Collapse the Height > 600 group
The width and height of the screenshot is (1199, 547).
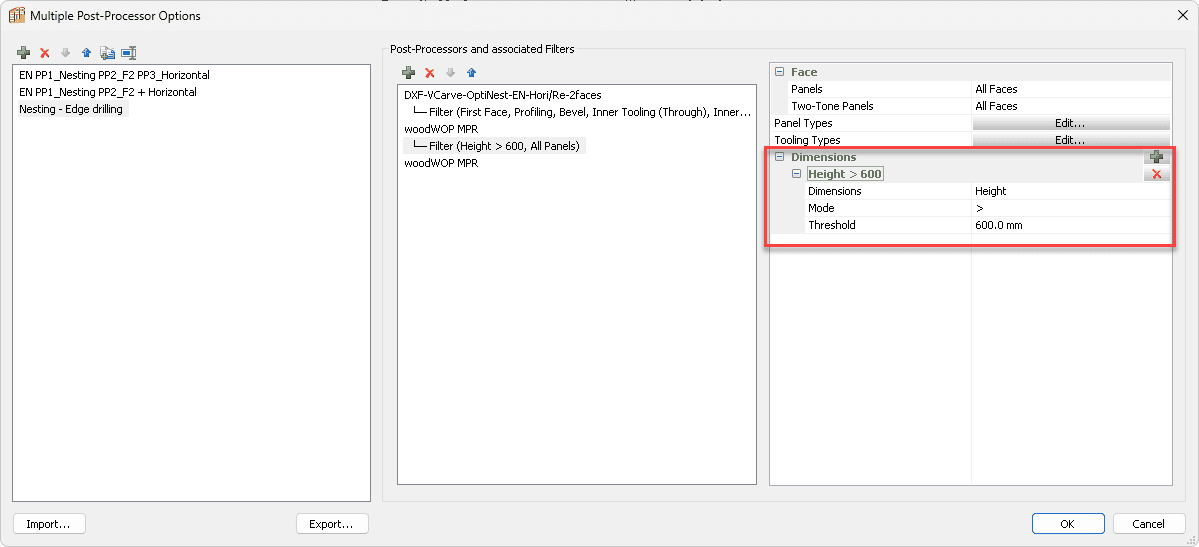pos(796,174)
